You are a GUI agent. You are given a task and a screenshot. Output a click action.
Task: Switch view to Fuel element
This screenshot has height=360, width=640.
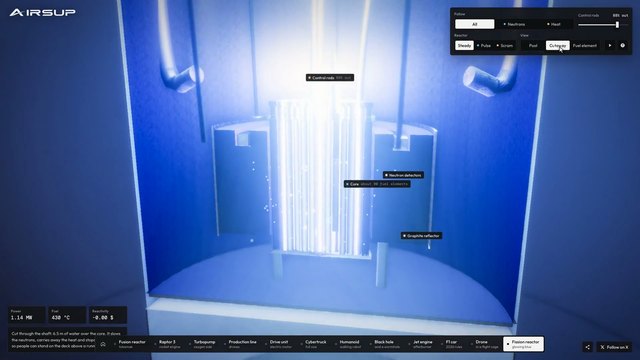pyautogui.click(x=584, y=46)
